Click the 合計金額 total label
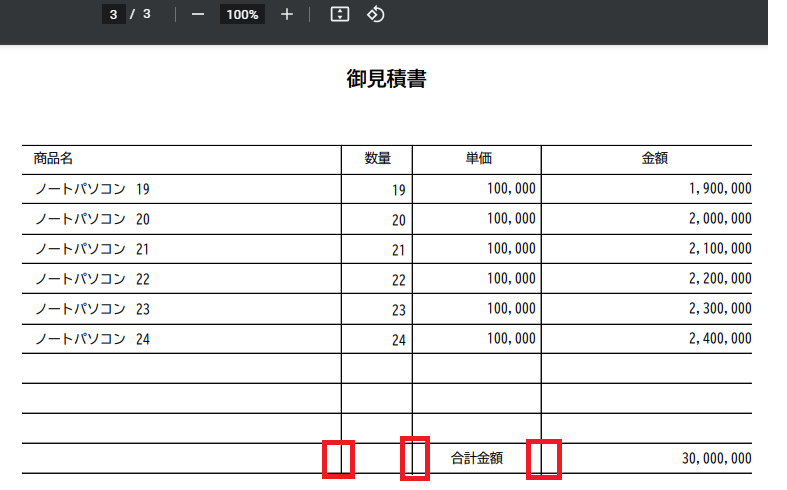Screen dimensions: 787x490 [x=476, y=459]
